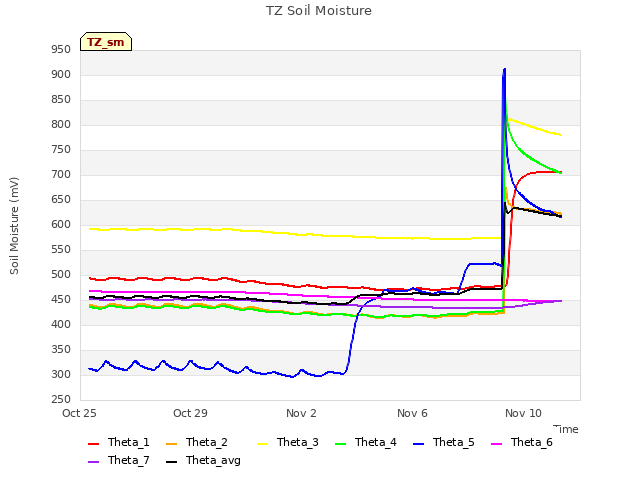Click the green Theta_4 legend swatch
Viewport: 640px width, 480px height.
[340, 444]
